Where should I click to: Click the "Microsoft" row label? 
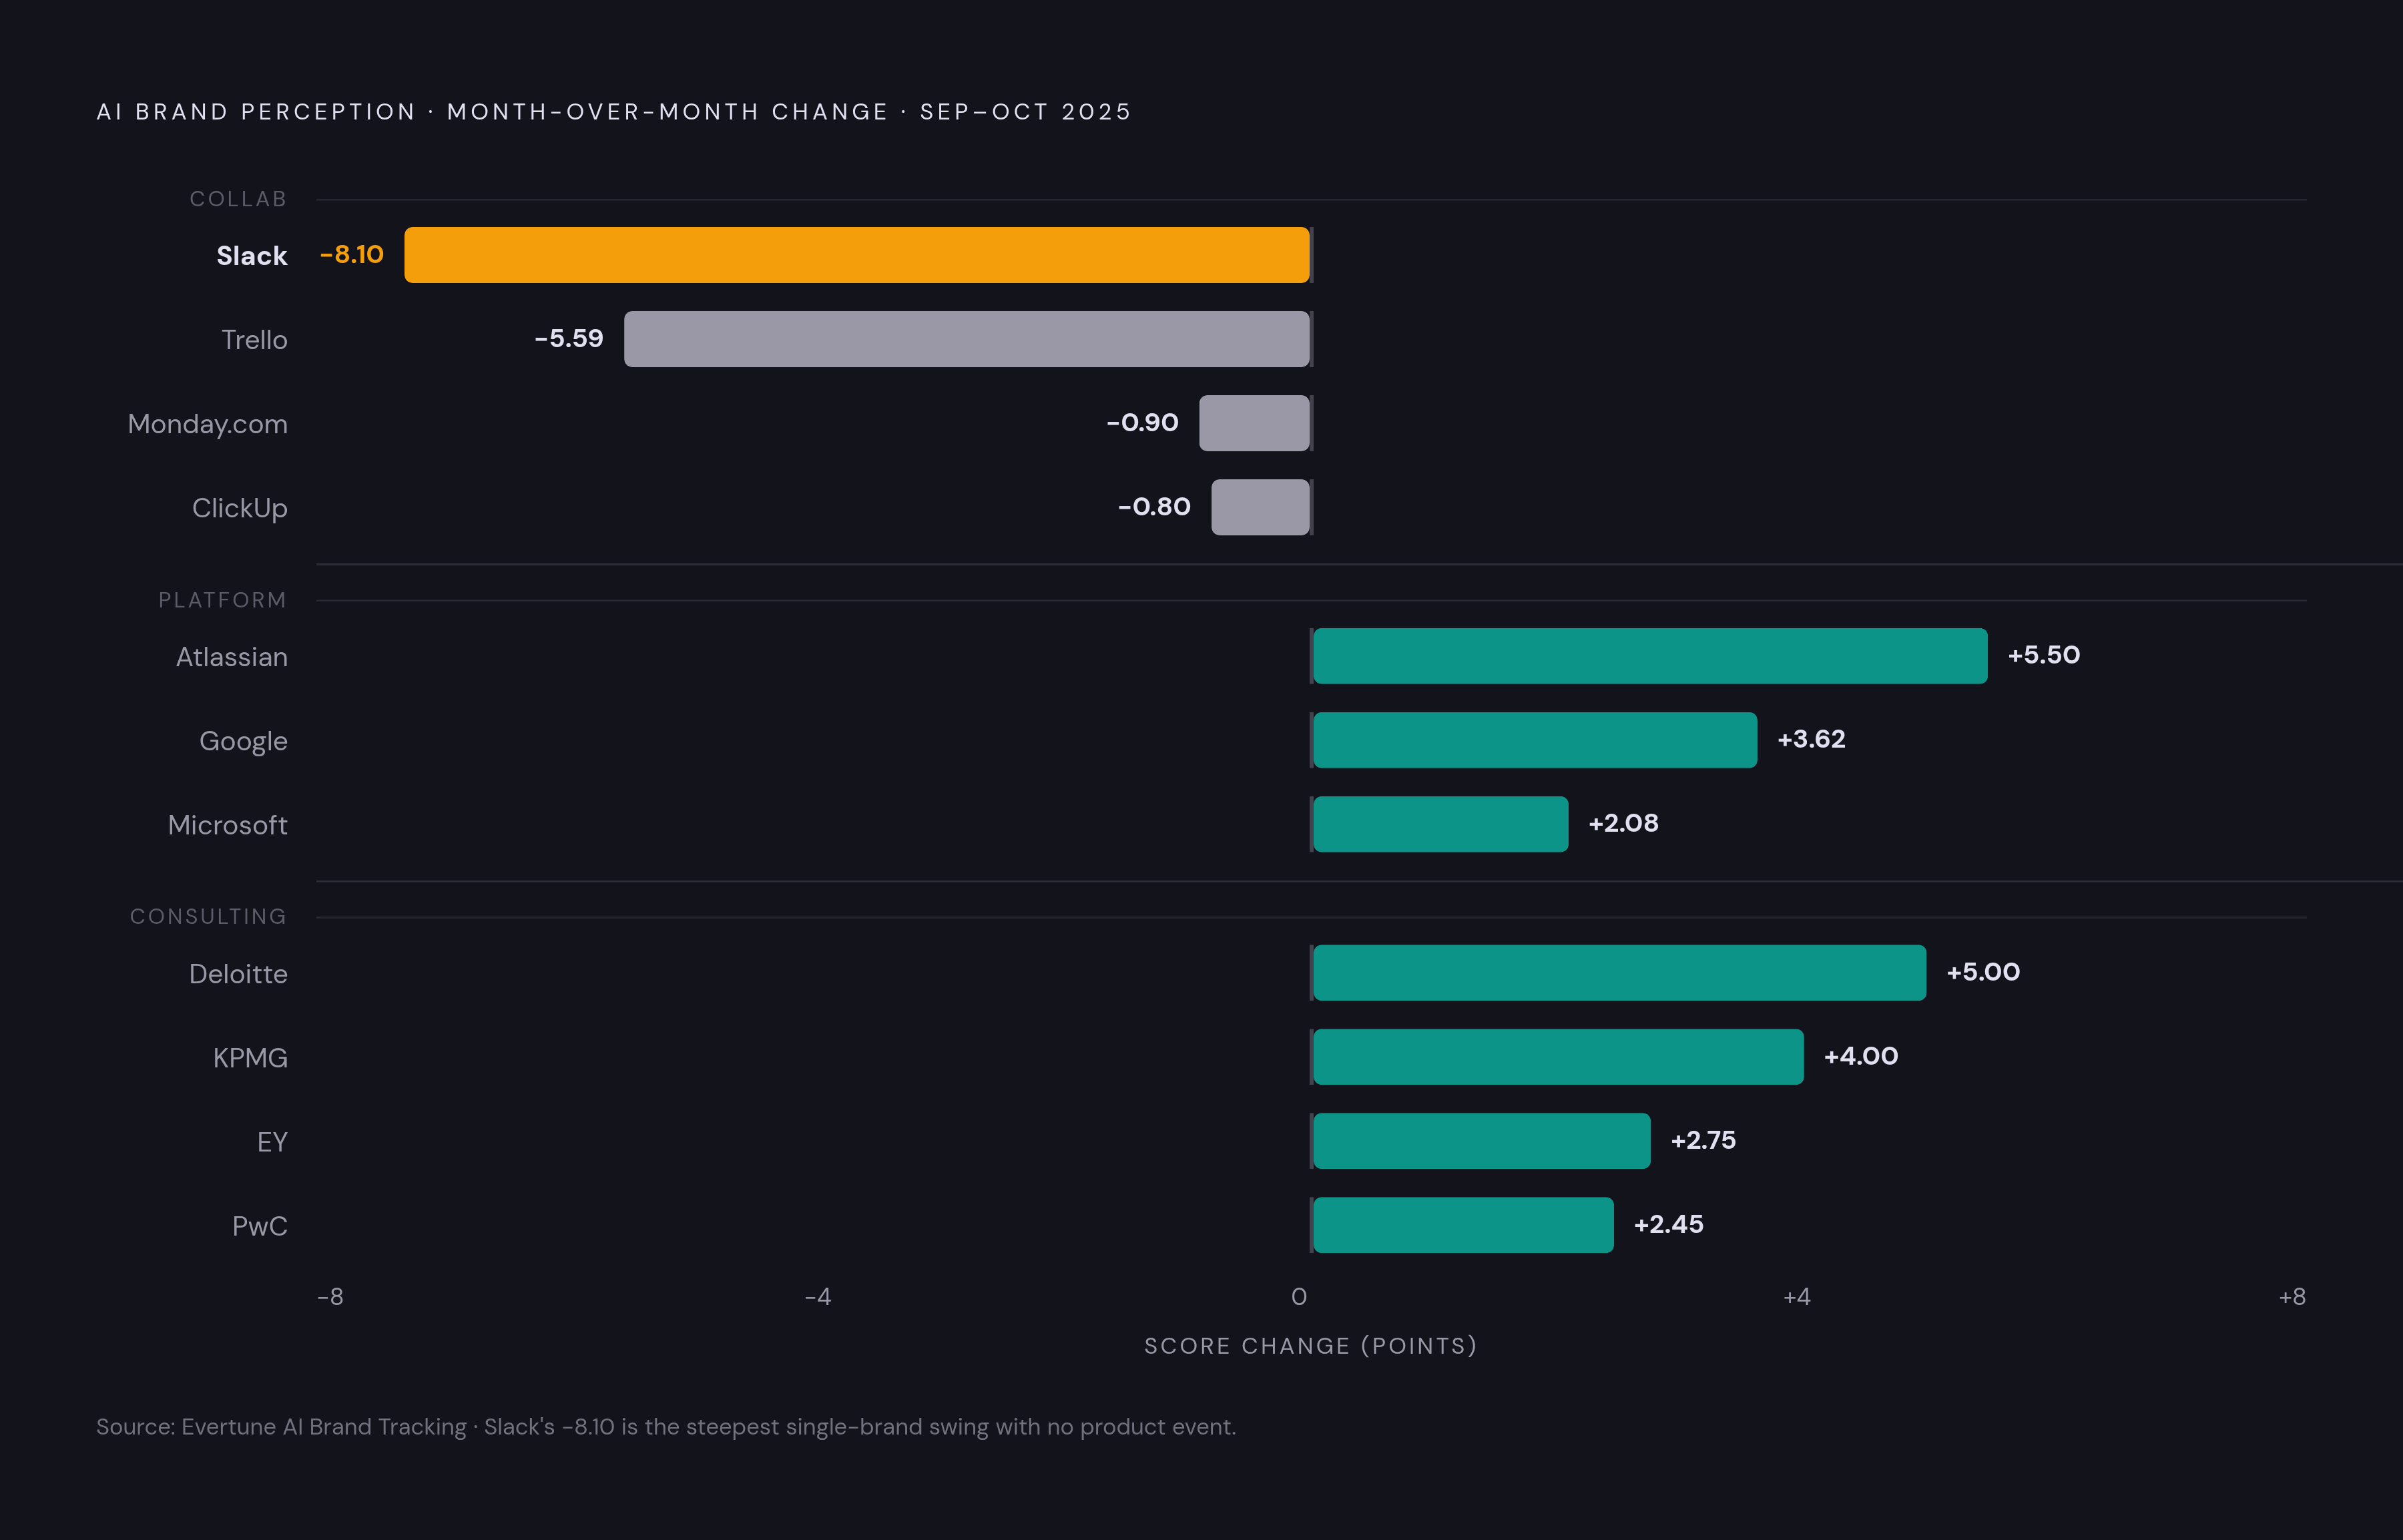click(228, 825)
